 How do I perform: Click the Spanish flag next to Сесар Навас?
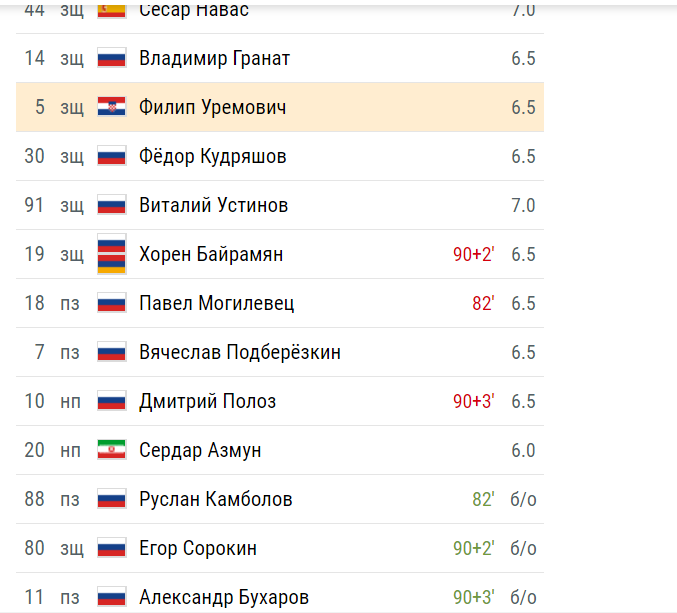pos(112,10)
